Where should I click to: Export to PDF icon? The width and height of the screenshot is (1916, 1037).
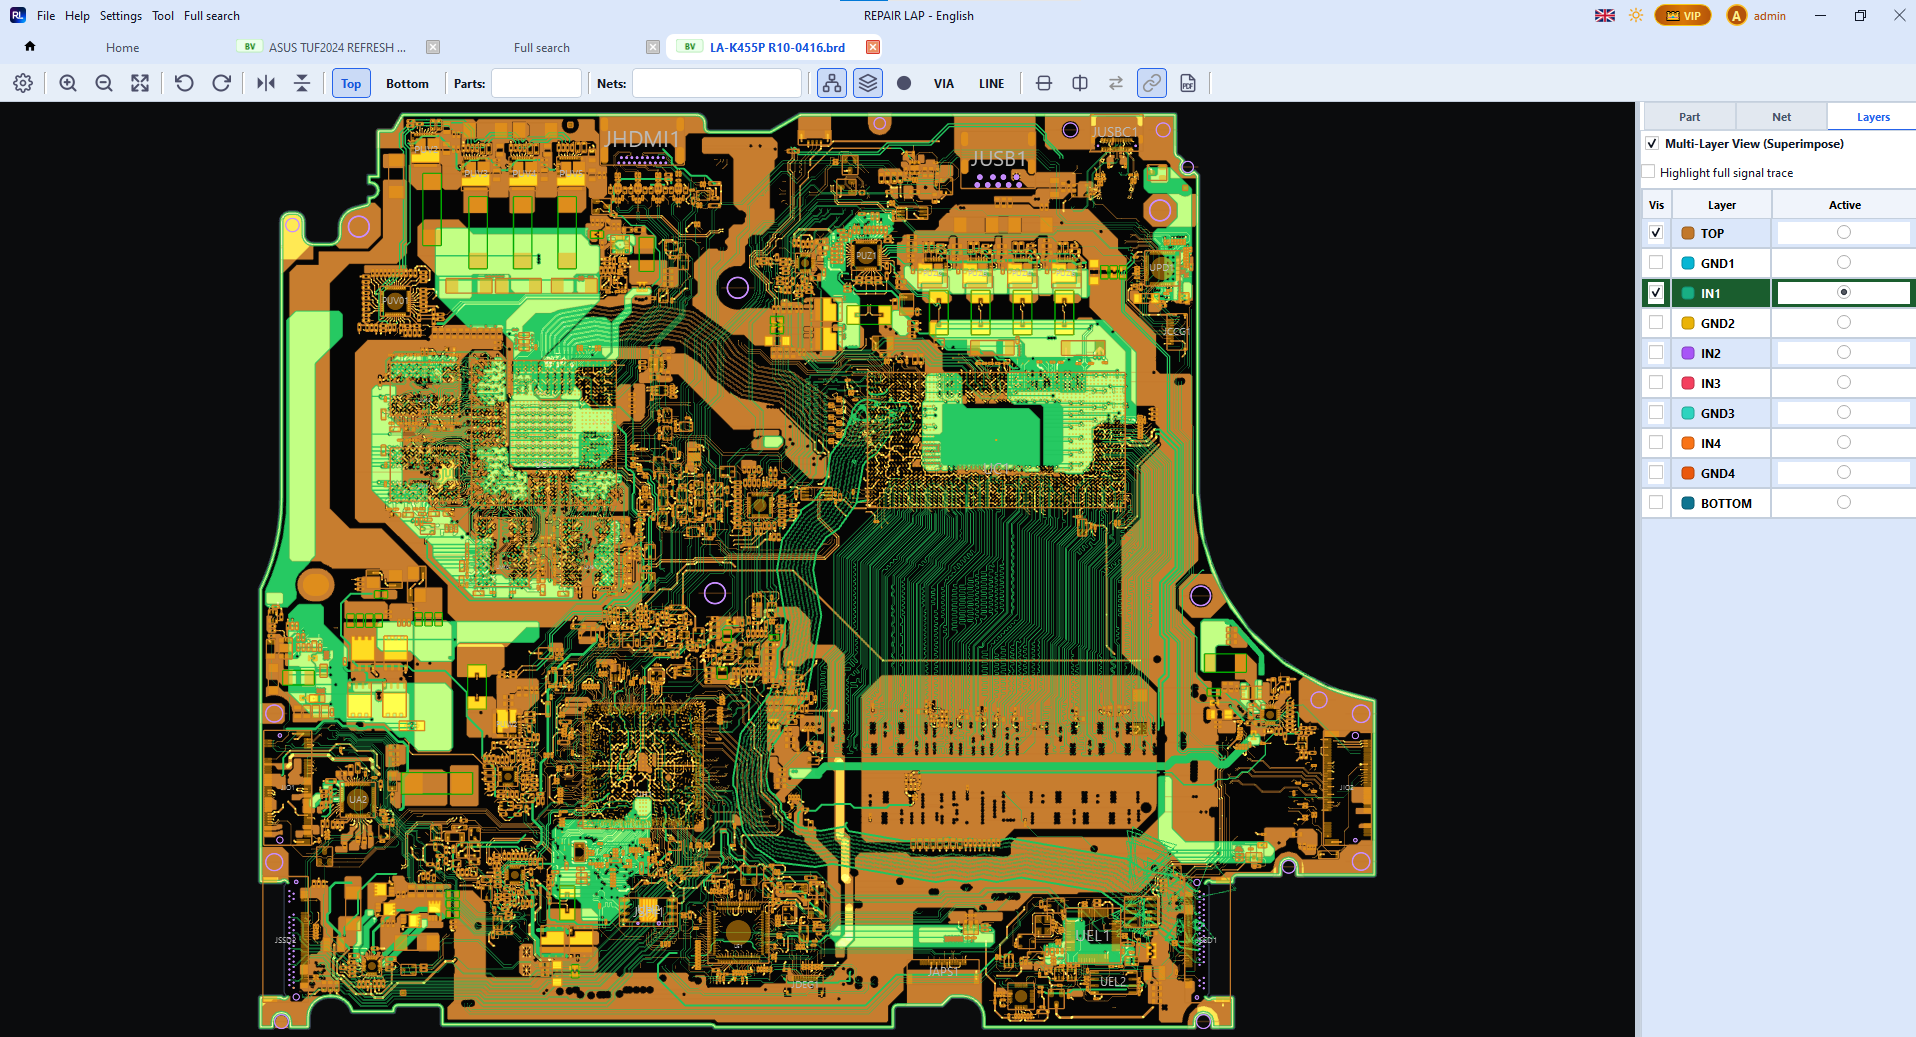(x=1188, y=84)
